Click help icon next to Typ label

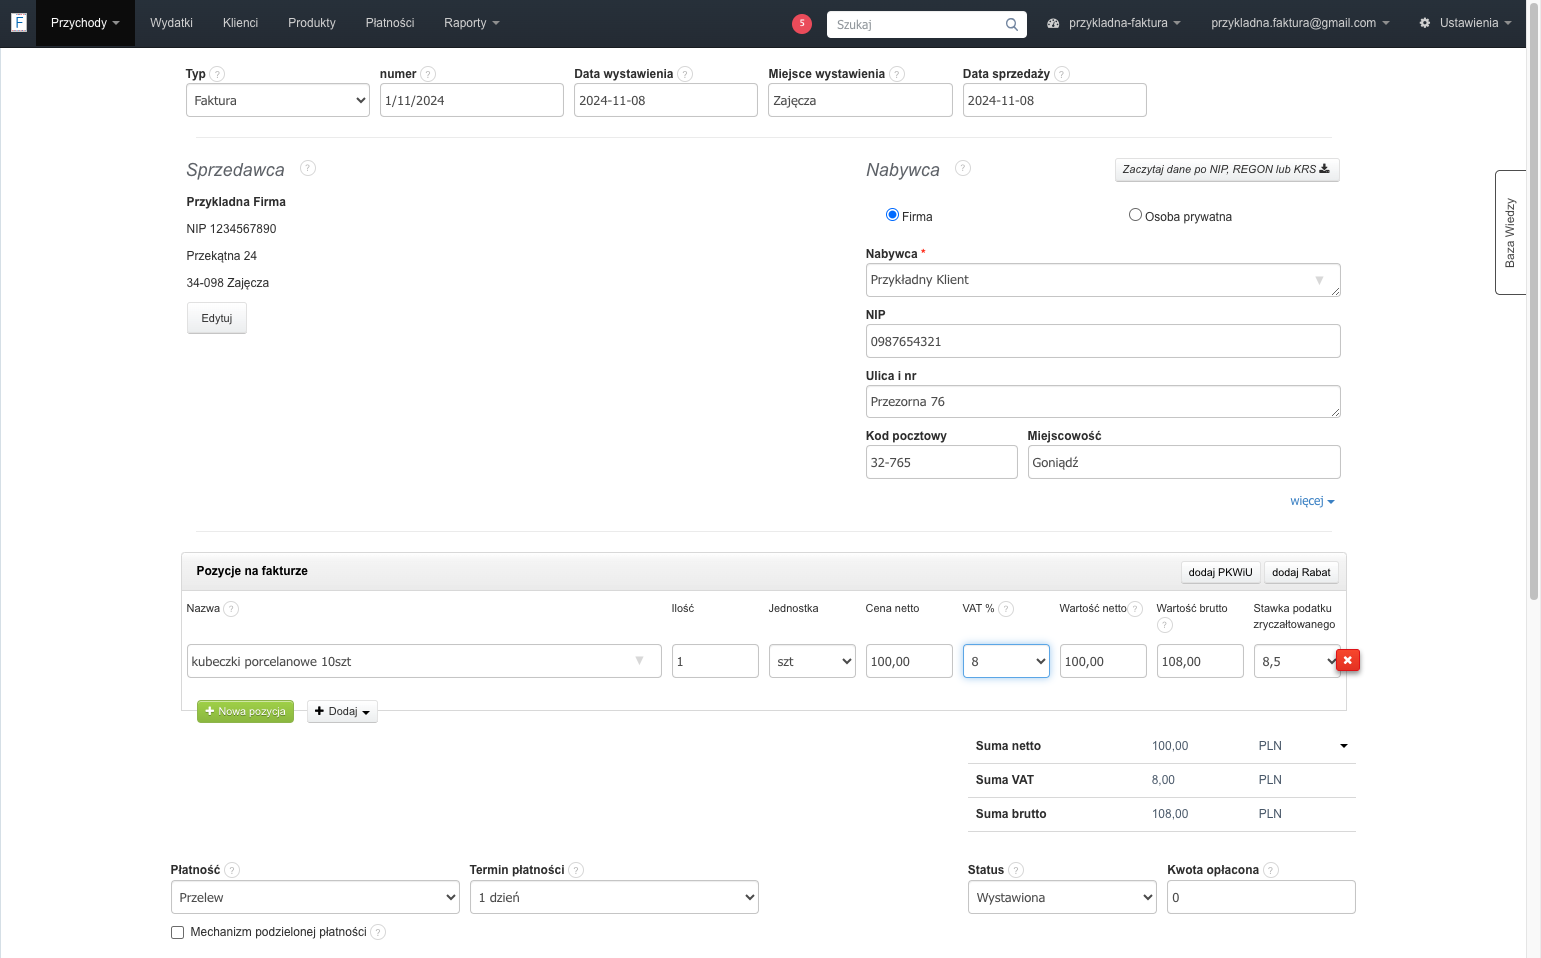(x=217, y=74)
